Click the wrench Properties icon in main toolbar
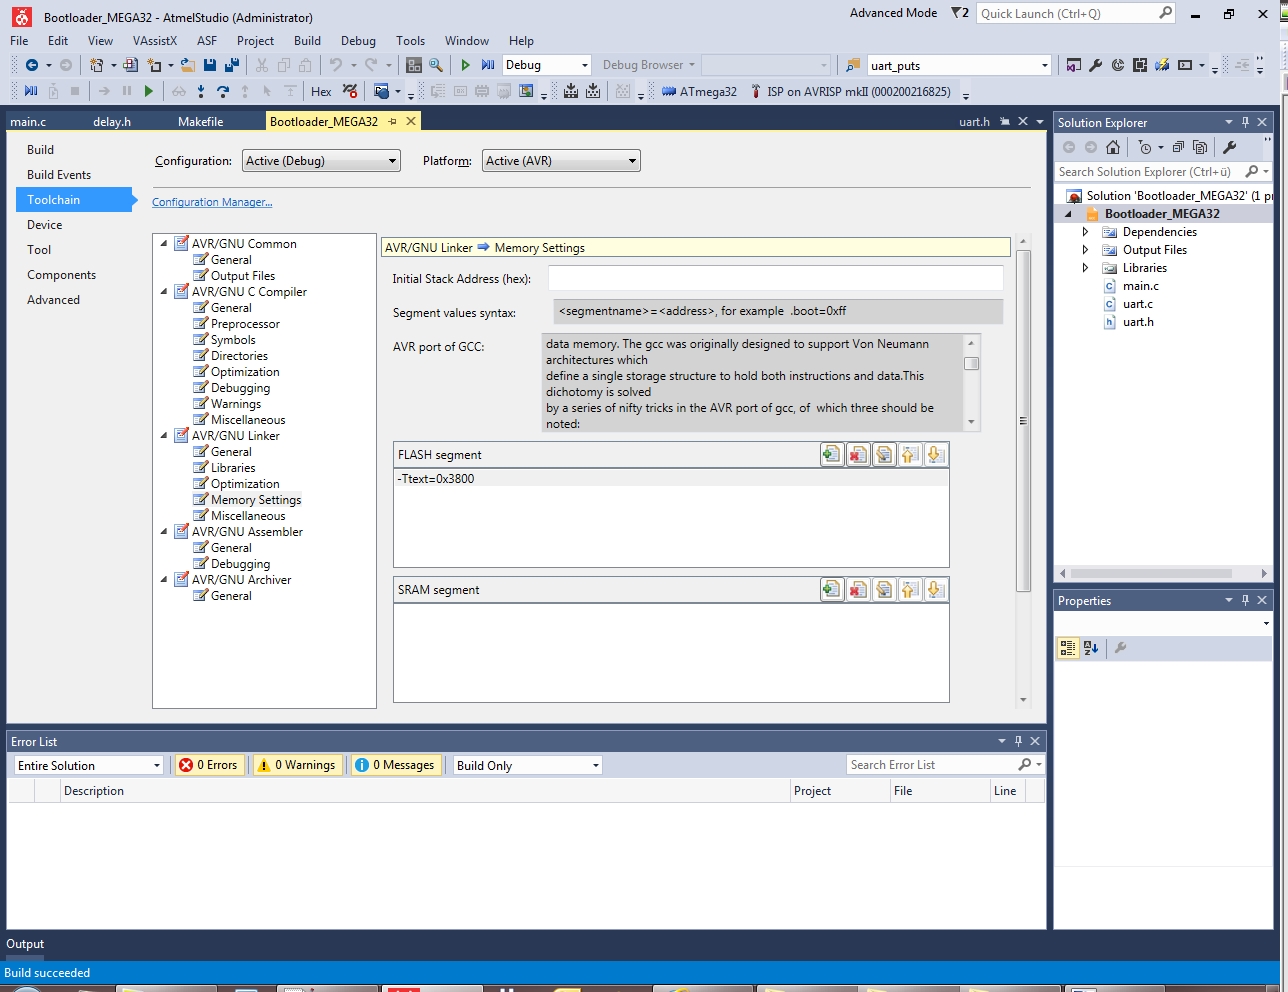The width and height of the screenshot is (1288, 992). 1095,65
